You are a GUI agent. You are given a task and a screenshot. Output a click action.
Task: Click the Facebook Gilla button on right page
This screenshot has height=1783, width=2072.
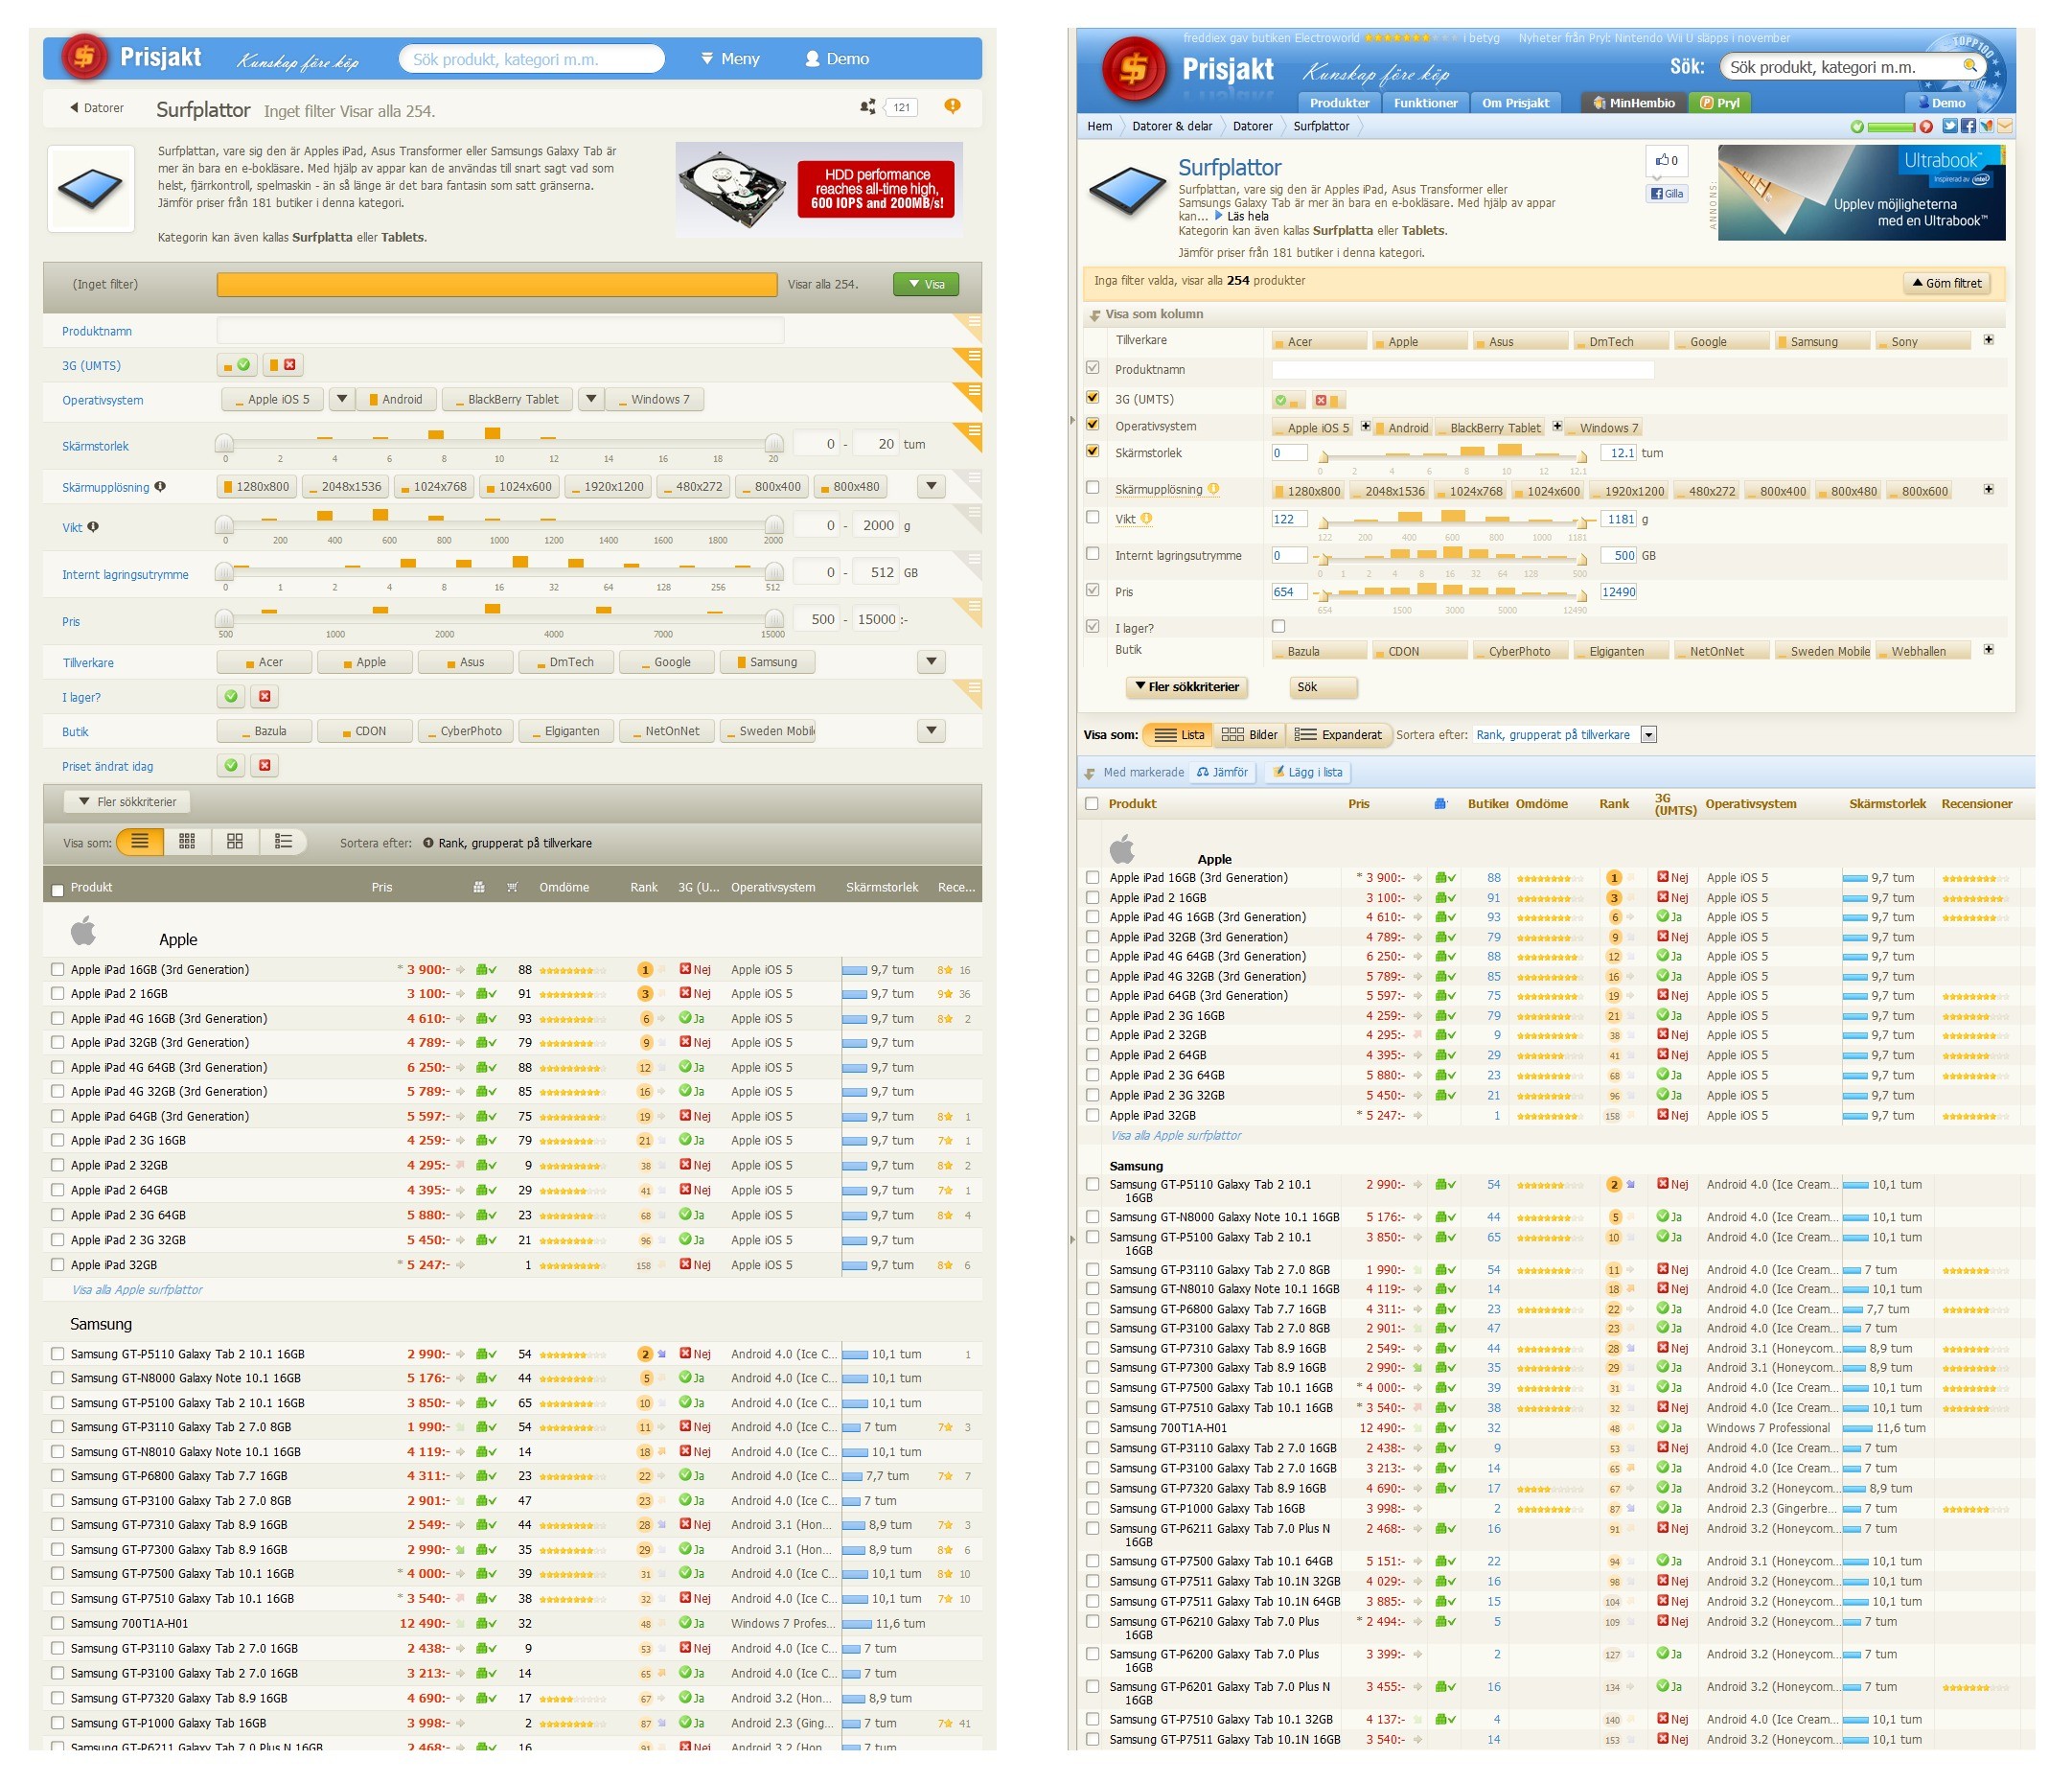tap(1666, 194)
